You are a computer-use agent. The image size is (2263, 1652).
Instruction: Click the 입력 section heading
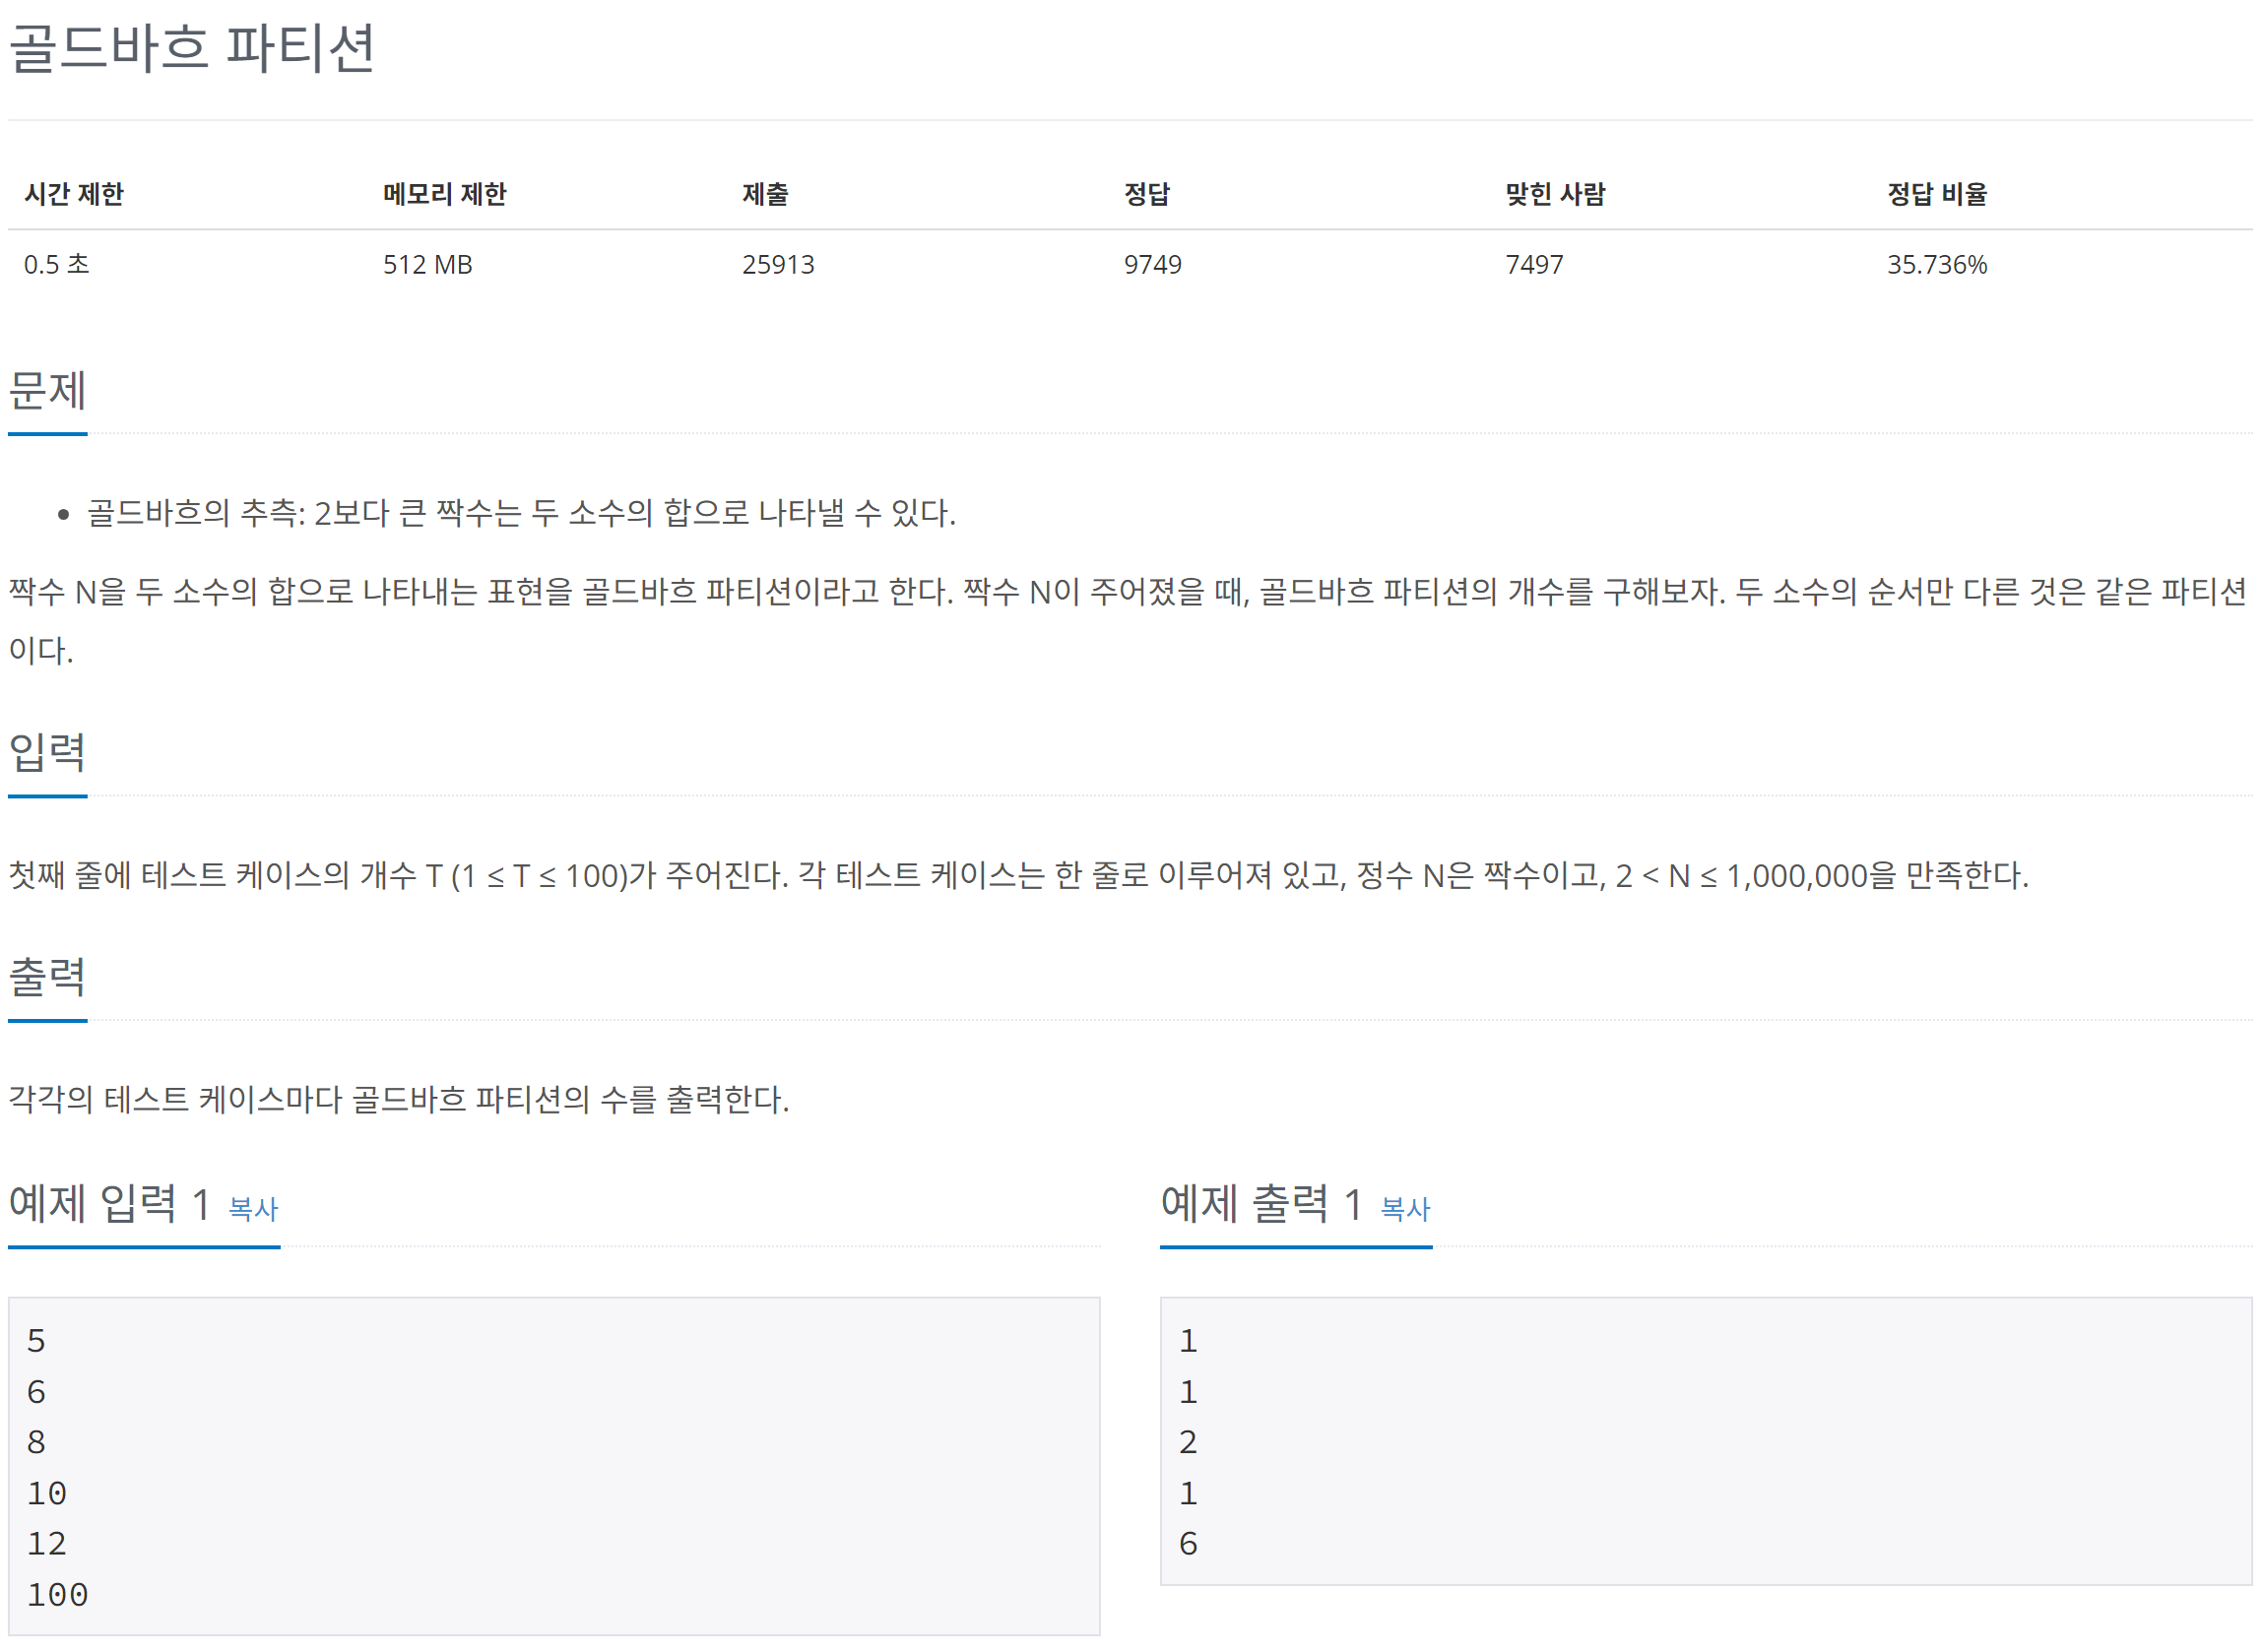pyautogui.click(x=47, y=752)
